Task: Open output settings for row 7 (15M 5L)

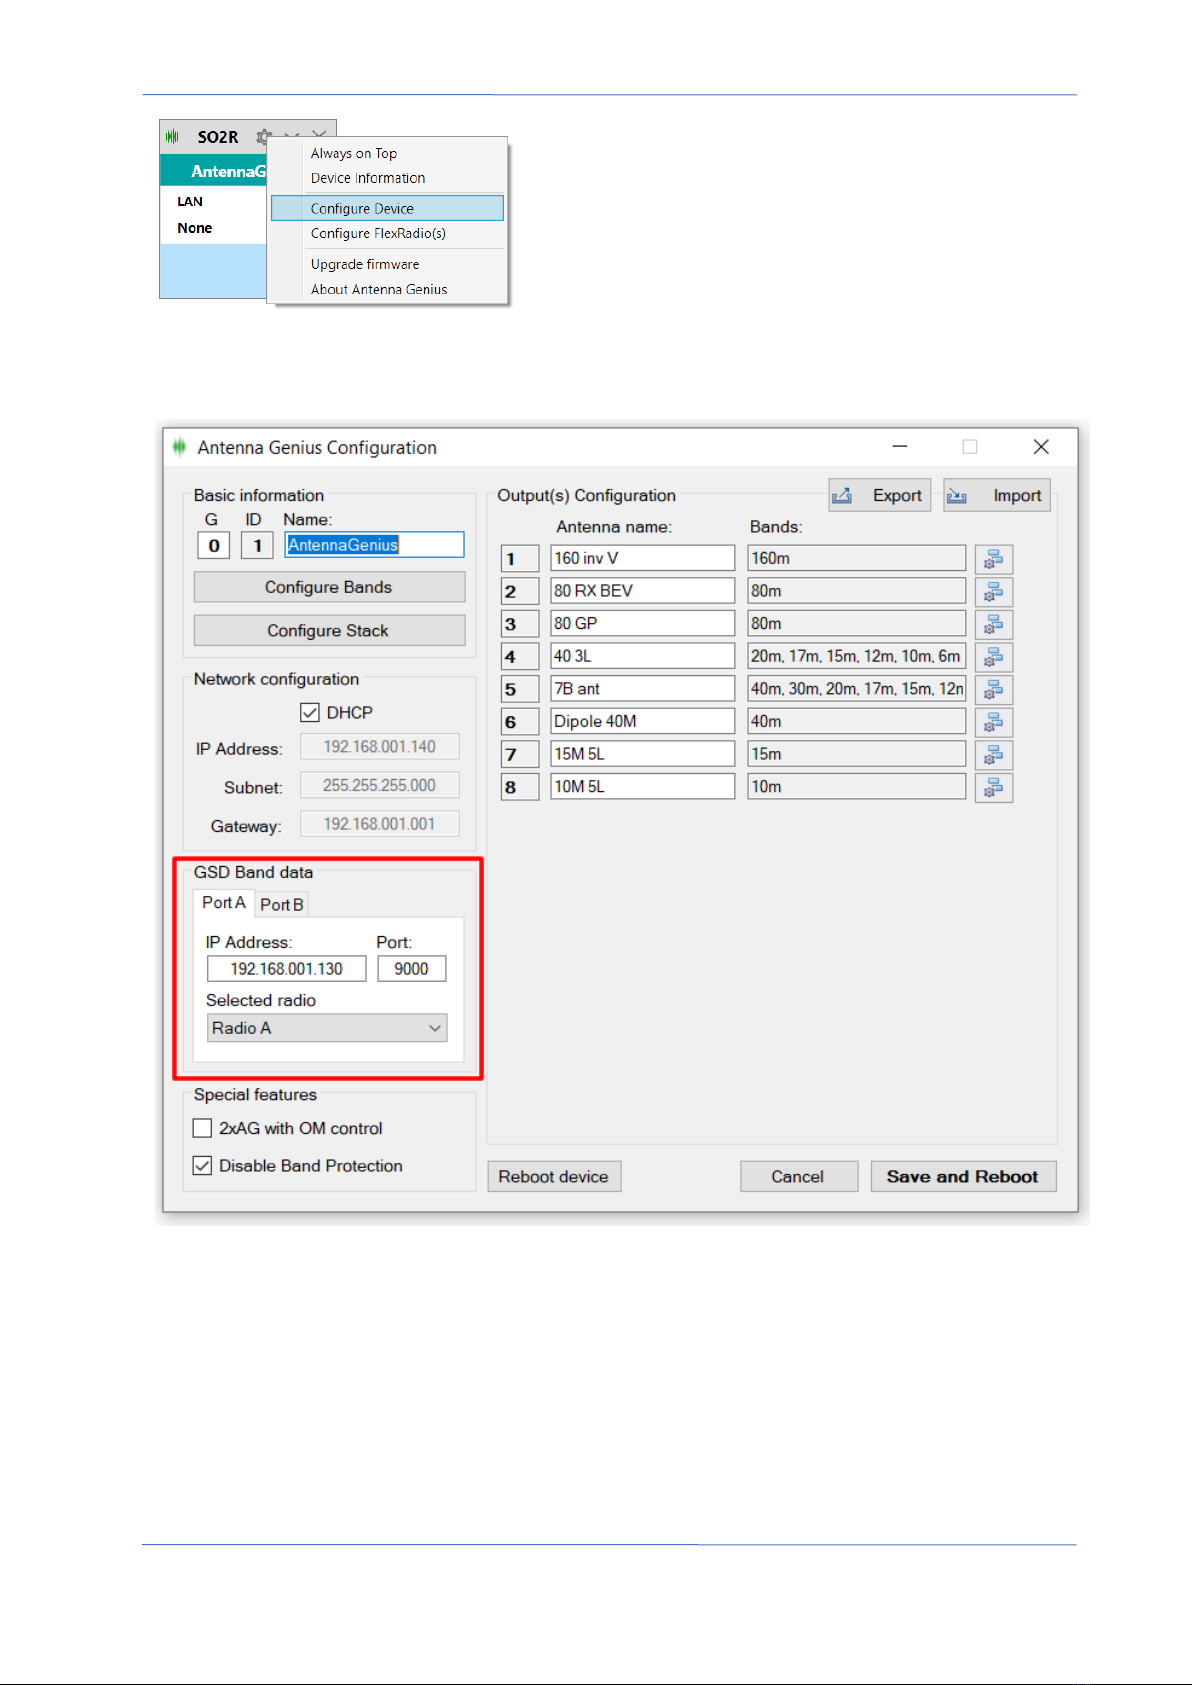Action: [x=993, y=755]
